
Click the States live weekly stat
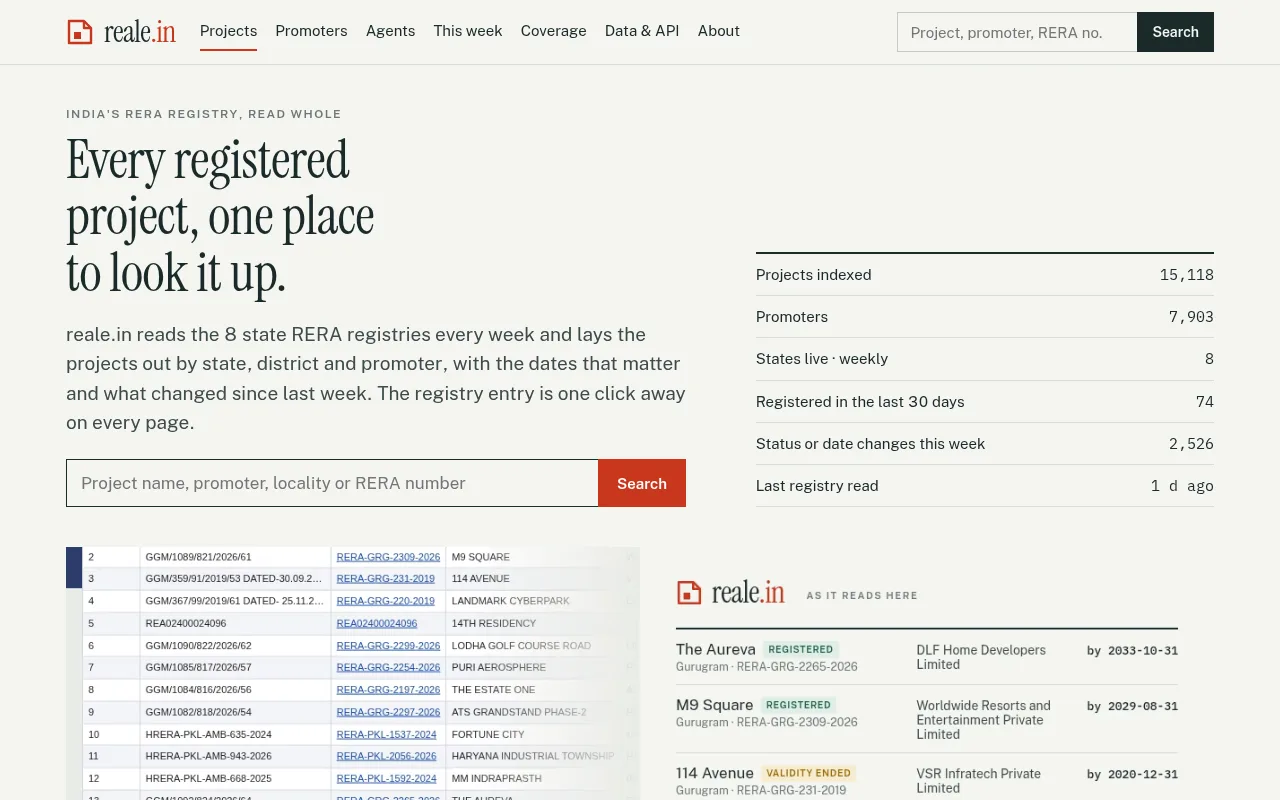click(985, 359)
